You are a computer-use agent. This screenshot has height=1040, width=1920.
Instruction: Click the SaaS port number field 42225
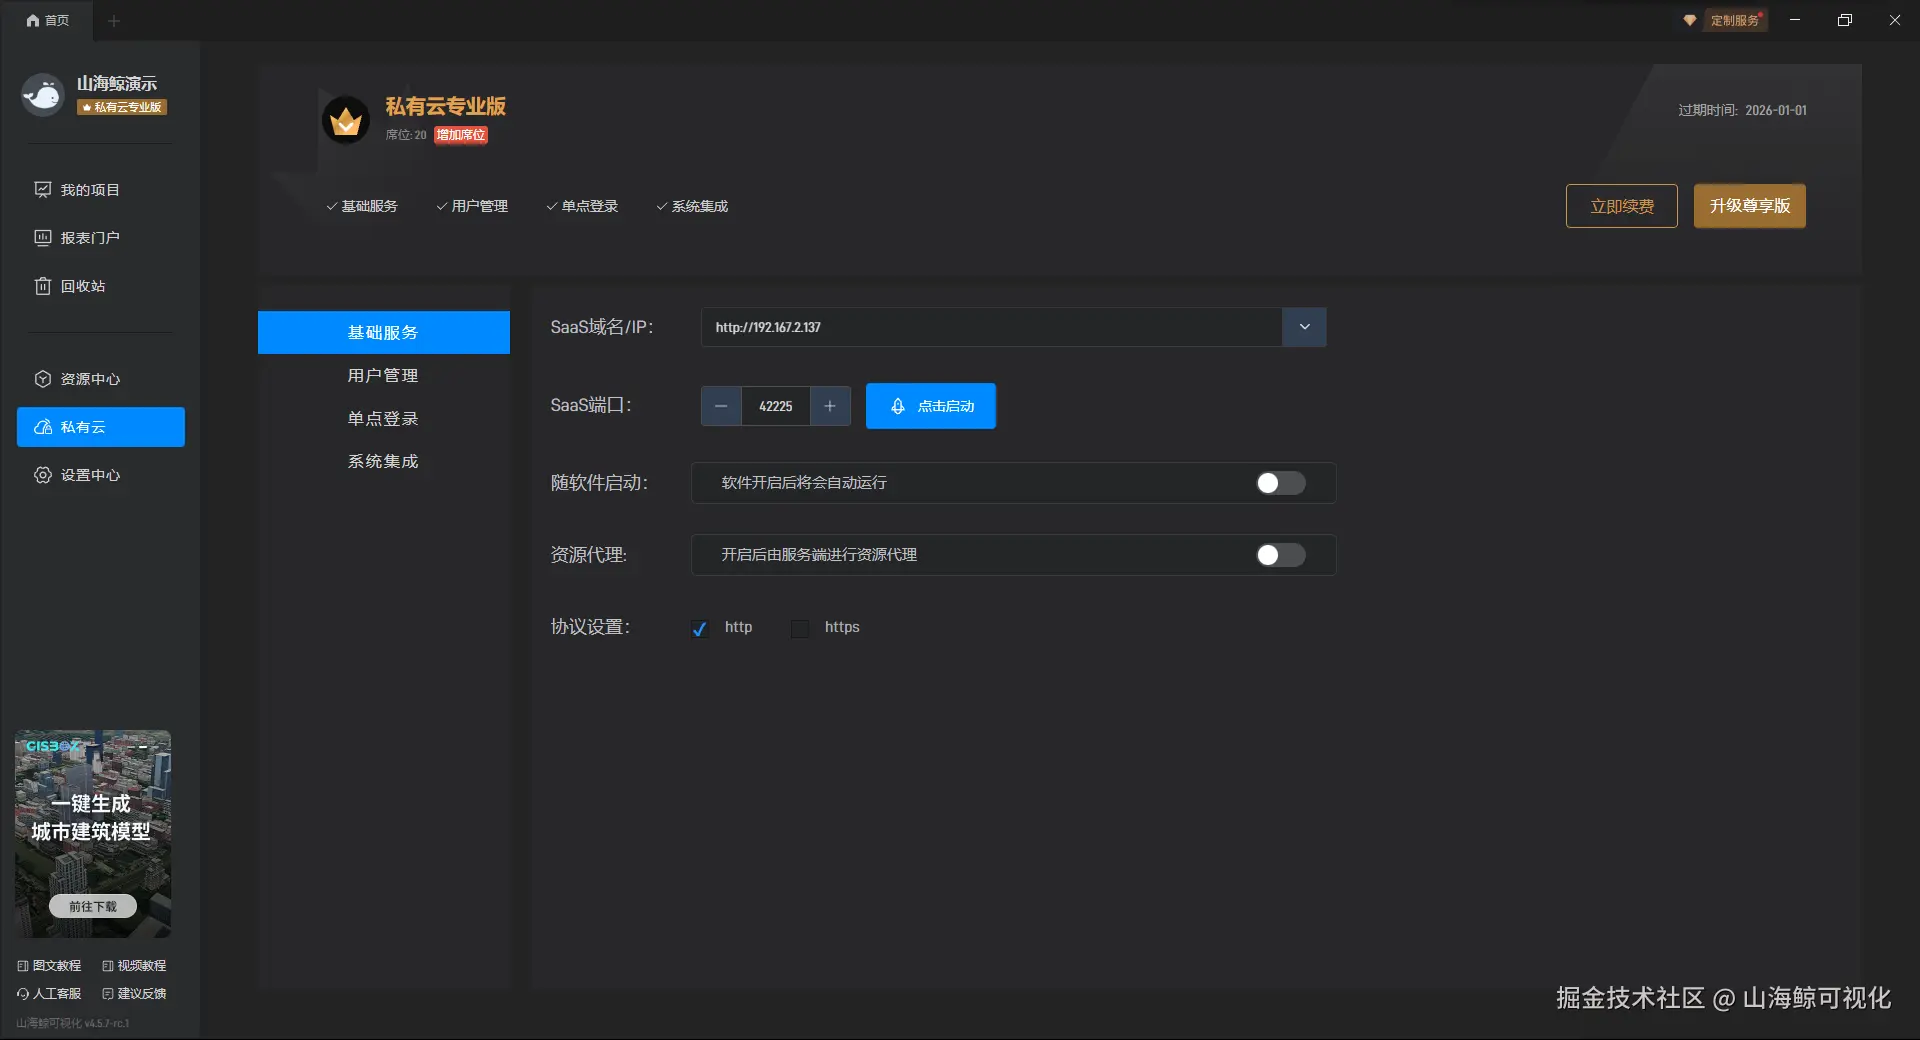[x=776, y=406]
